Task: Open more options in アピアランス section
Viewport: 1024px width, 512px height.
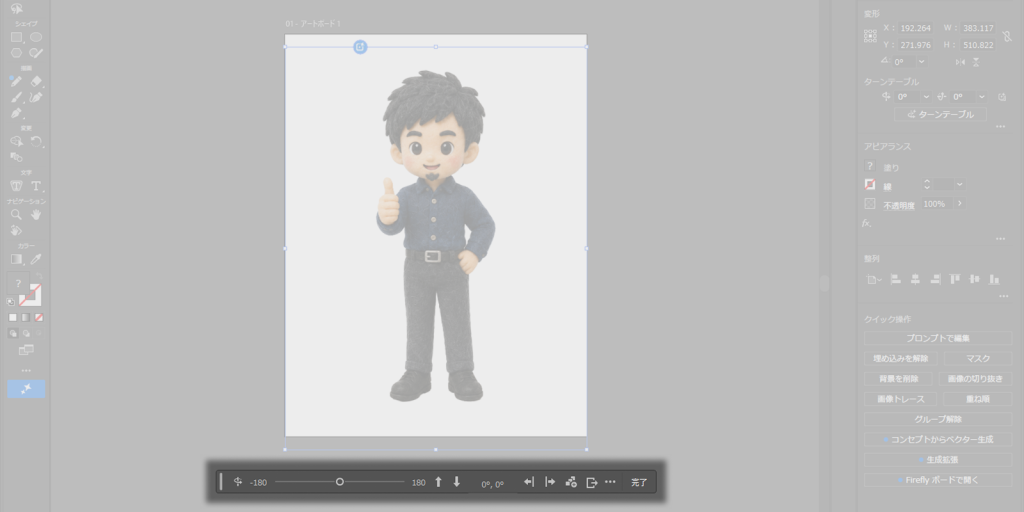Action: pyautogui.click(x=1000, y=239)
